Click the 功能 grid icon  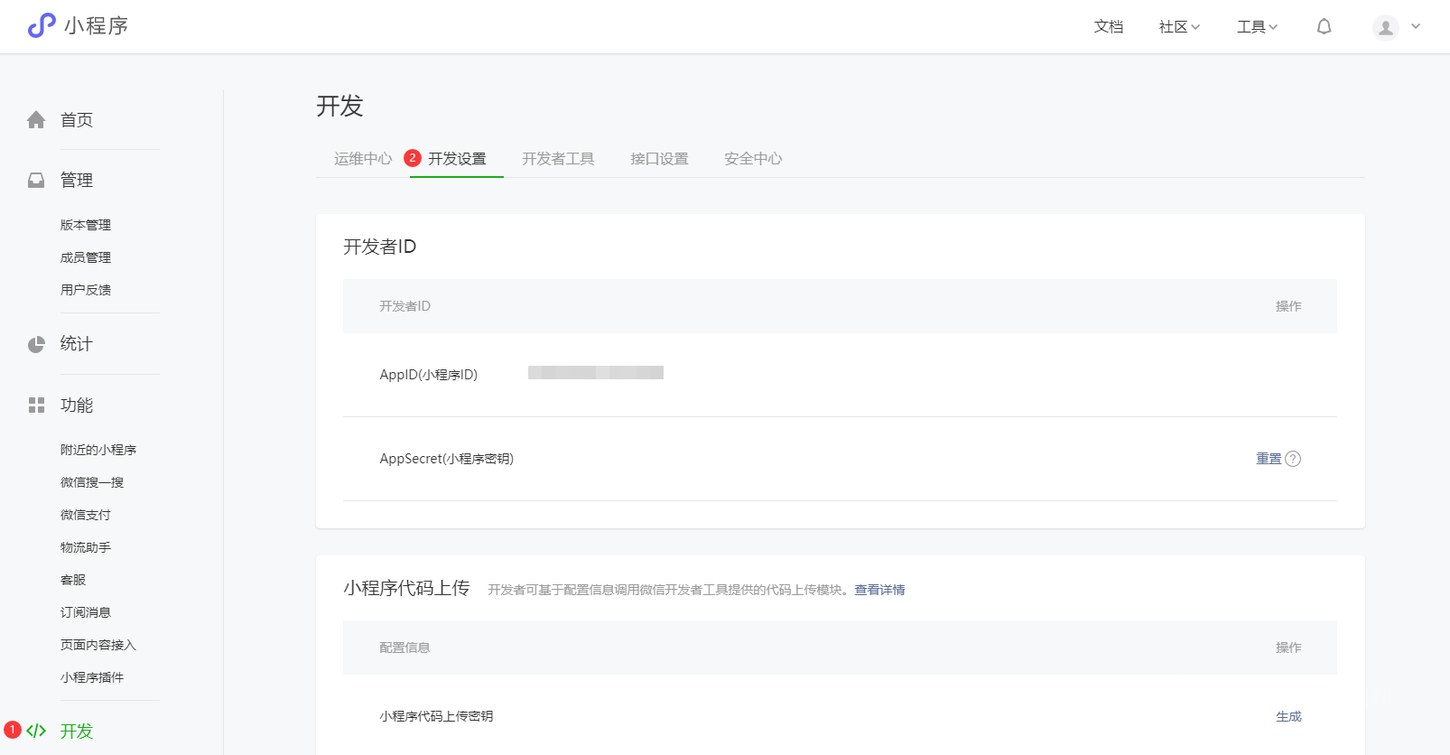(x=36, y=405)
